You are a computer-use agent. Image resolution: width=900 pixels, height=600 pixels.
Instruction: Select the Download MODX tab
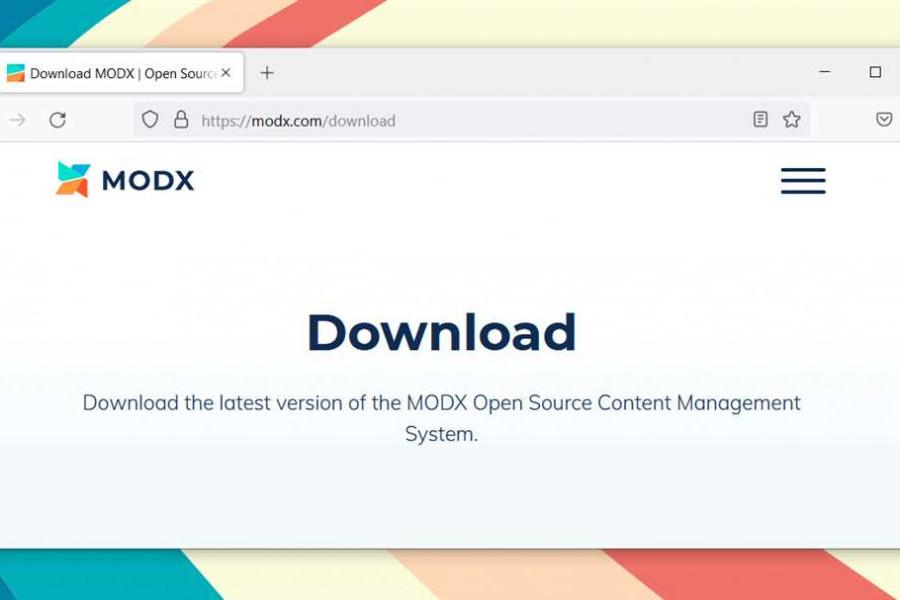pyautogui.click(x=122, y=73)
